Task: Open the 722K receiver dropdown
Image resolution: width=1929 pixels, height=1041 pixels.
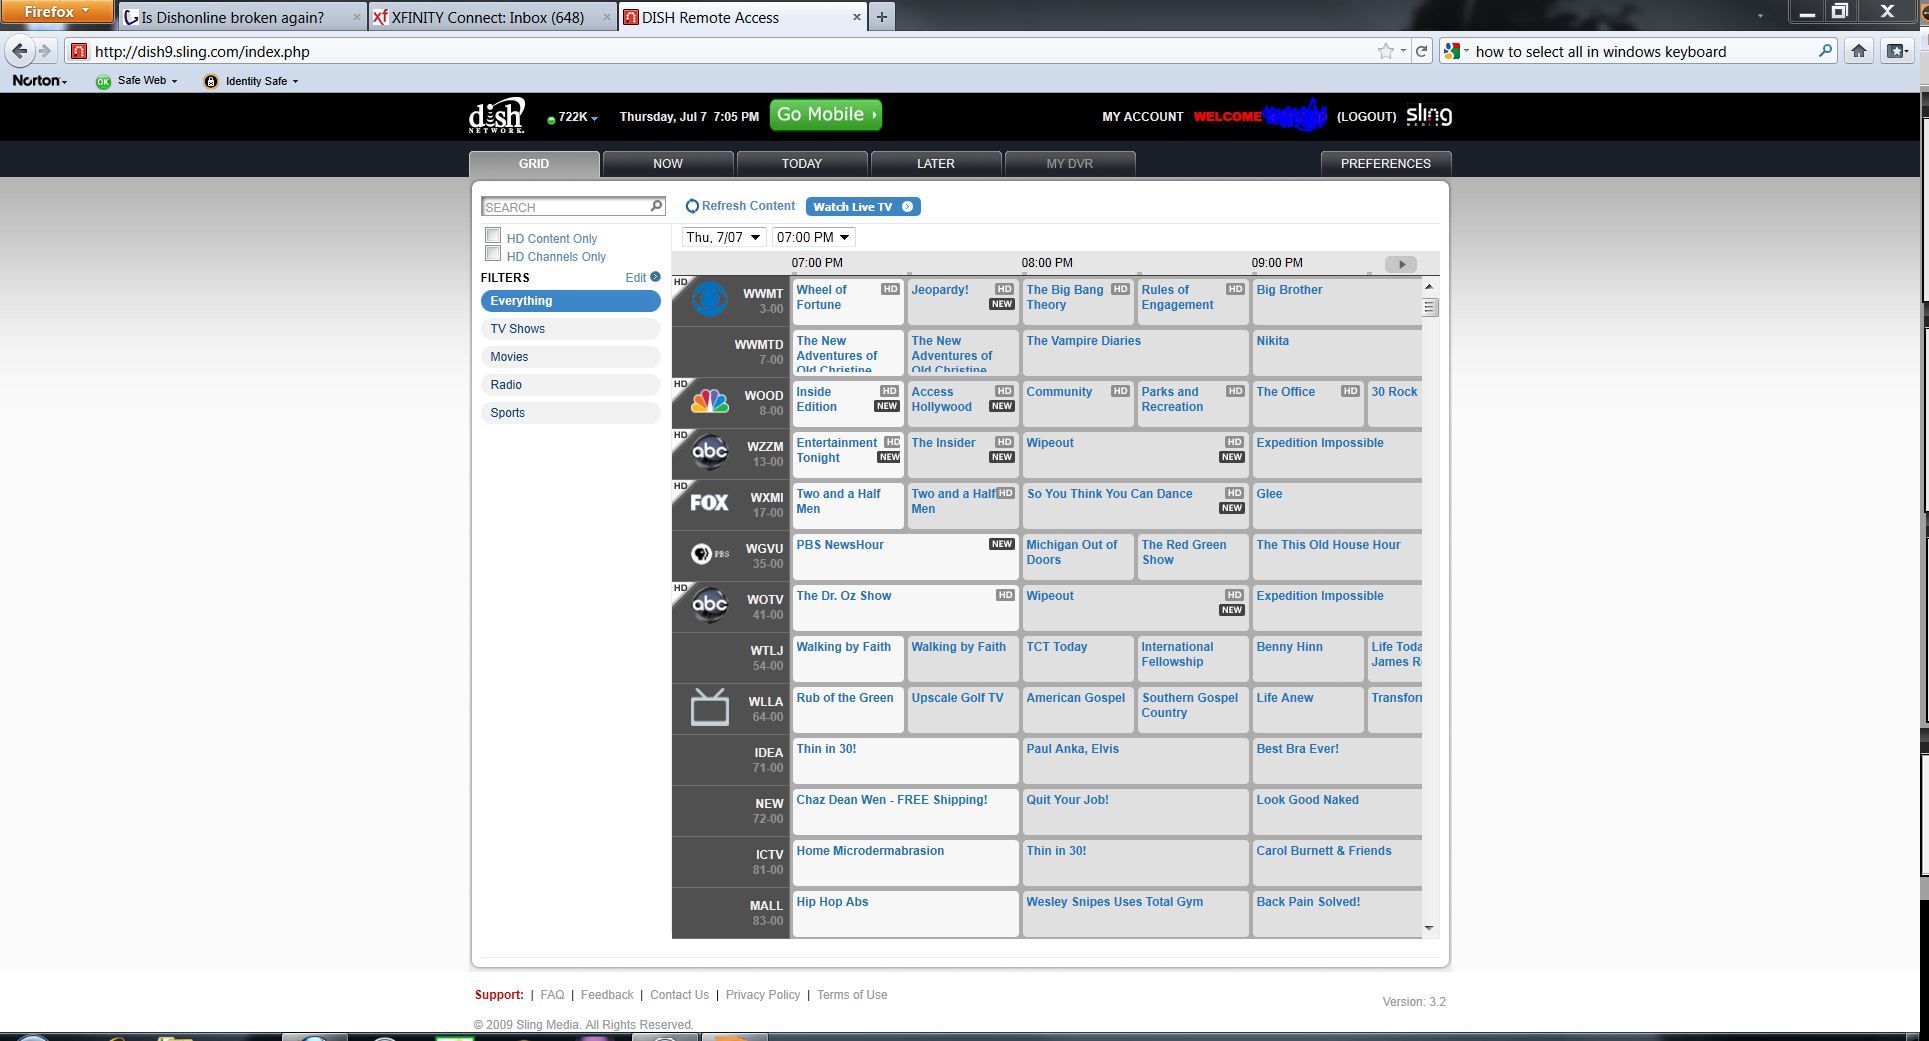Action: 576,117
